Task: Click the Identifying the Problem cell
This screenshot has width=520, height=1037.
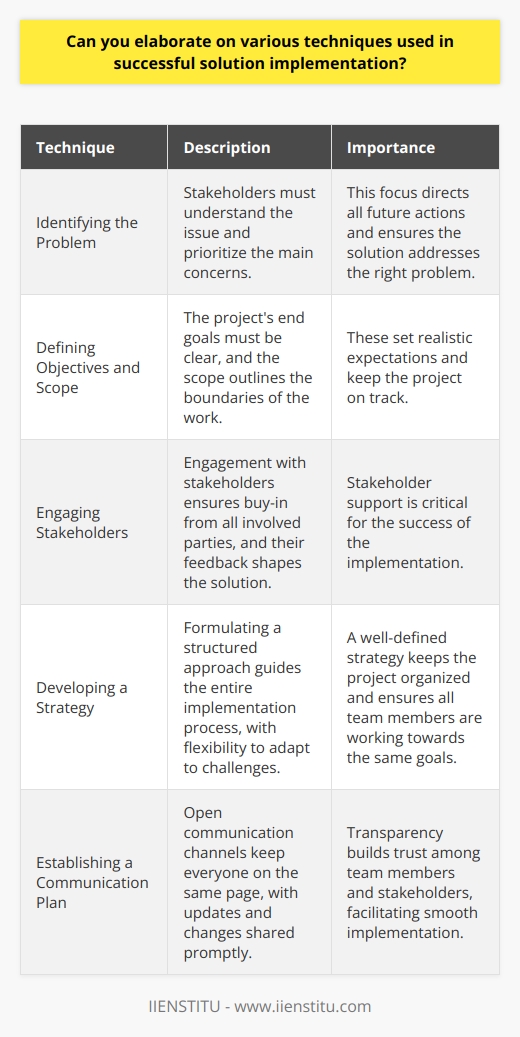Action: click(94, 233)
